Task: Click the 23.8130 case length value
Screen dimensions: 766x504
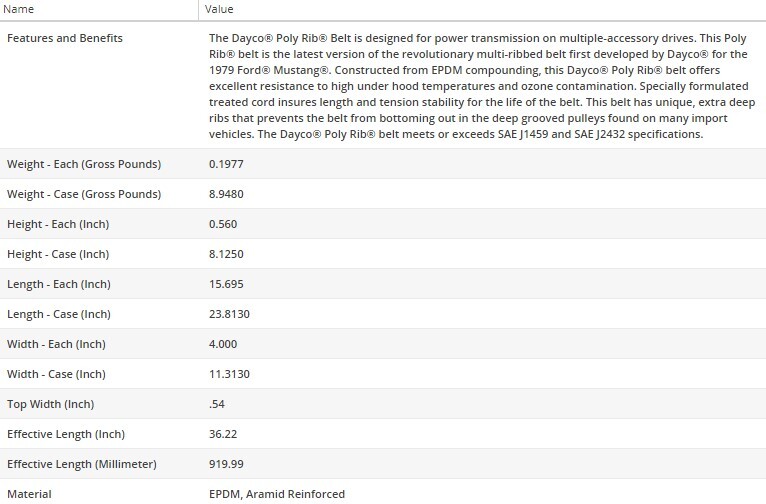Action: pyautogui.click(x=229, y=314)
